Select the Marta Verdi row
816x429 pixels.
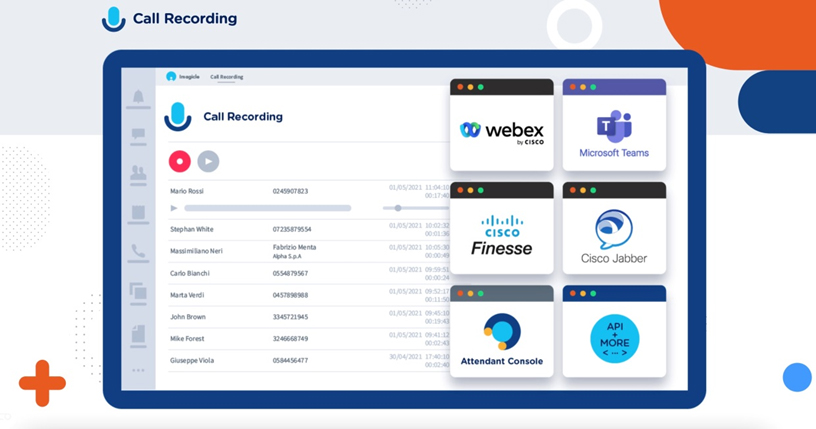tap(309, 295)
